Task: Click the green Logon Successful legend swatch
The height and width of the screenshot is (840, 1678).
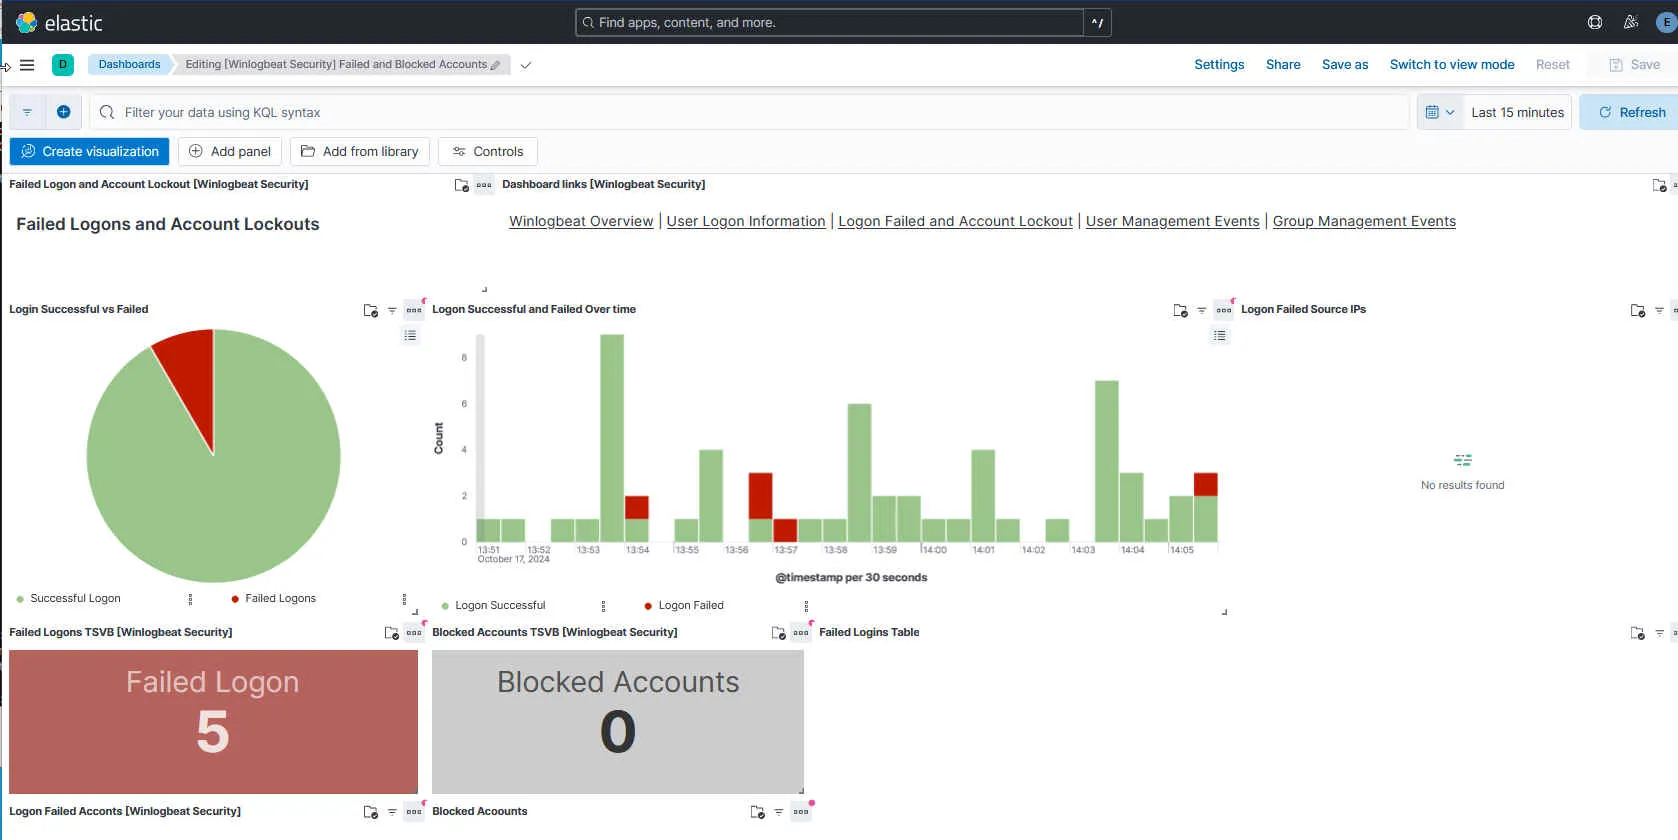Action: 445,606
